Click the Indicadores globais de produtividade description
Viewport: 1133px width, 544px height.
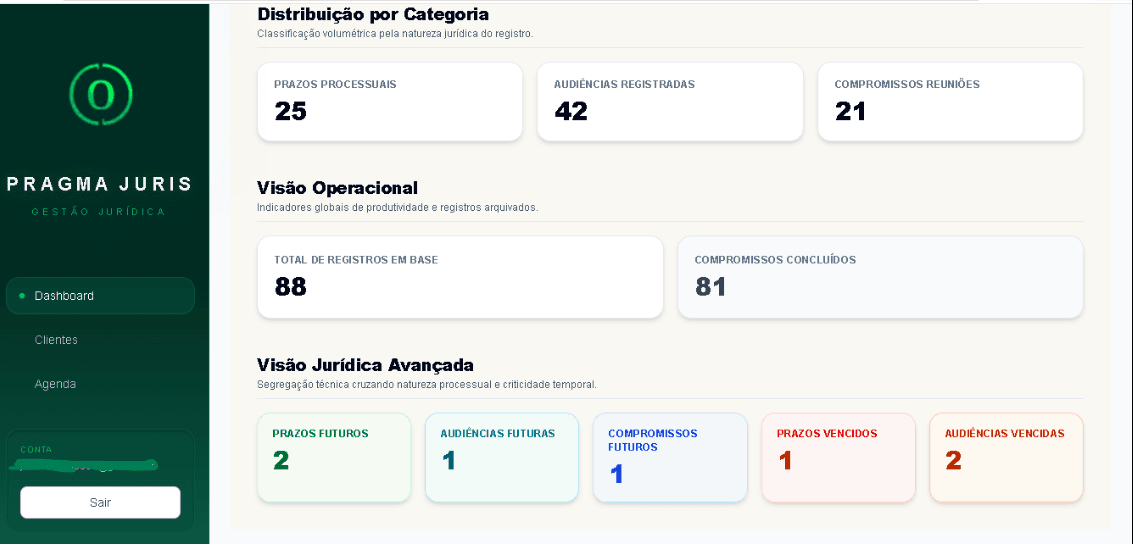click(397, 207)
